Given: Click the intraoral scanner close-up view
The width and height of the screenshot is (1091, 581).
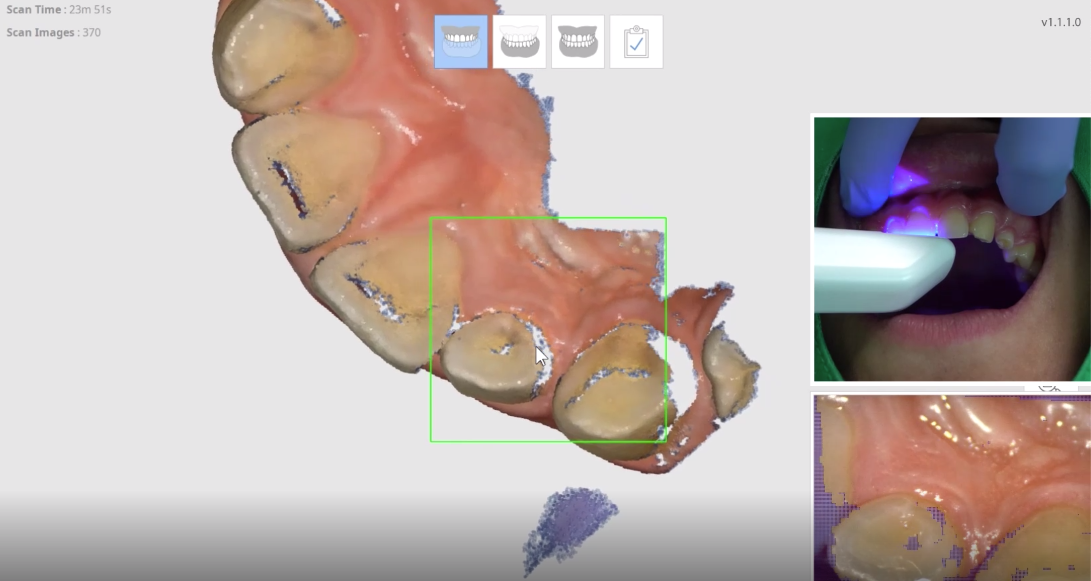Looking at the screenshot, I should (x=952, y=488).
